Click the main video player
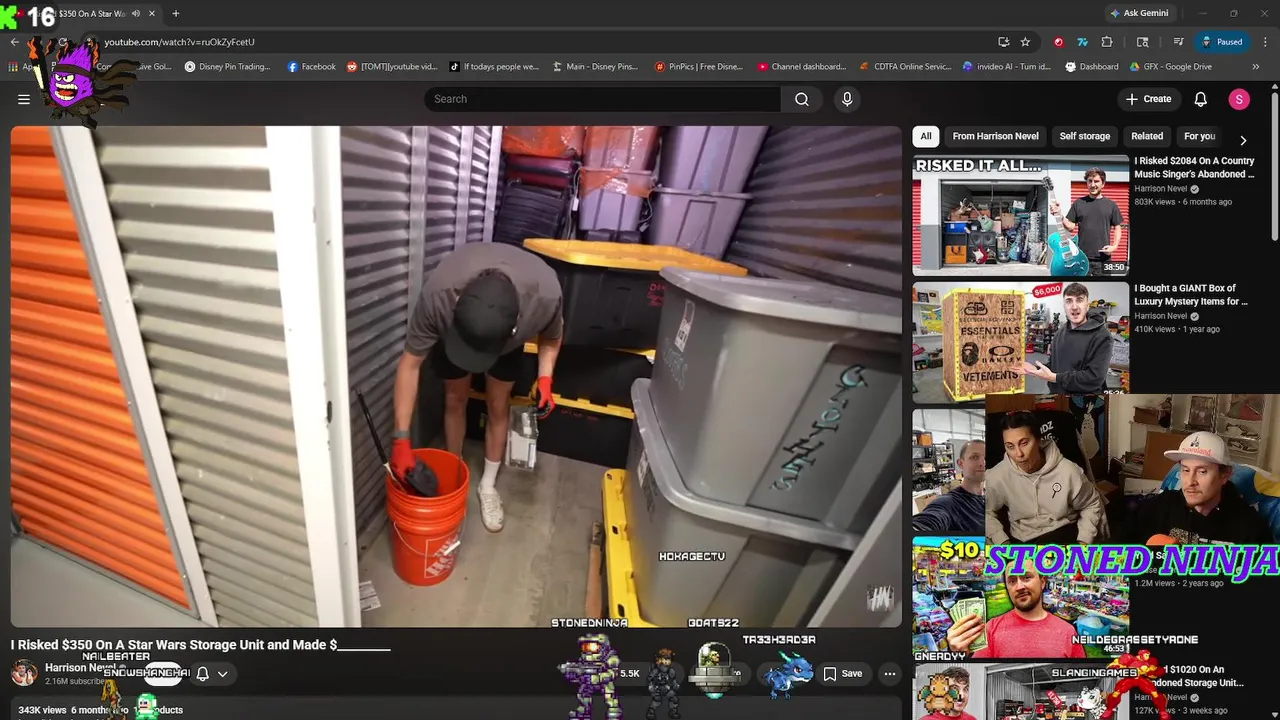The height and width of the screenshot is (720, 1280). (456, 376)
